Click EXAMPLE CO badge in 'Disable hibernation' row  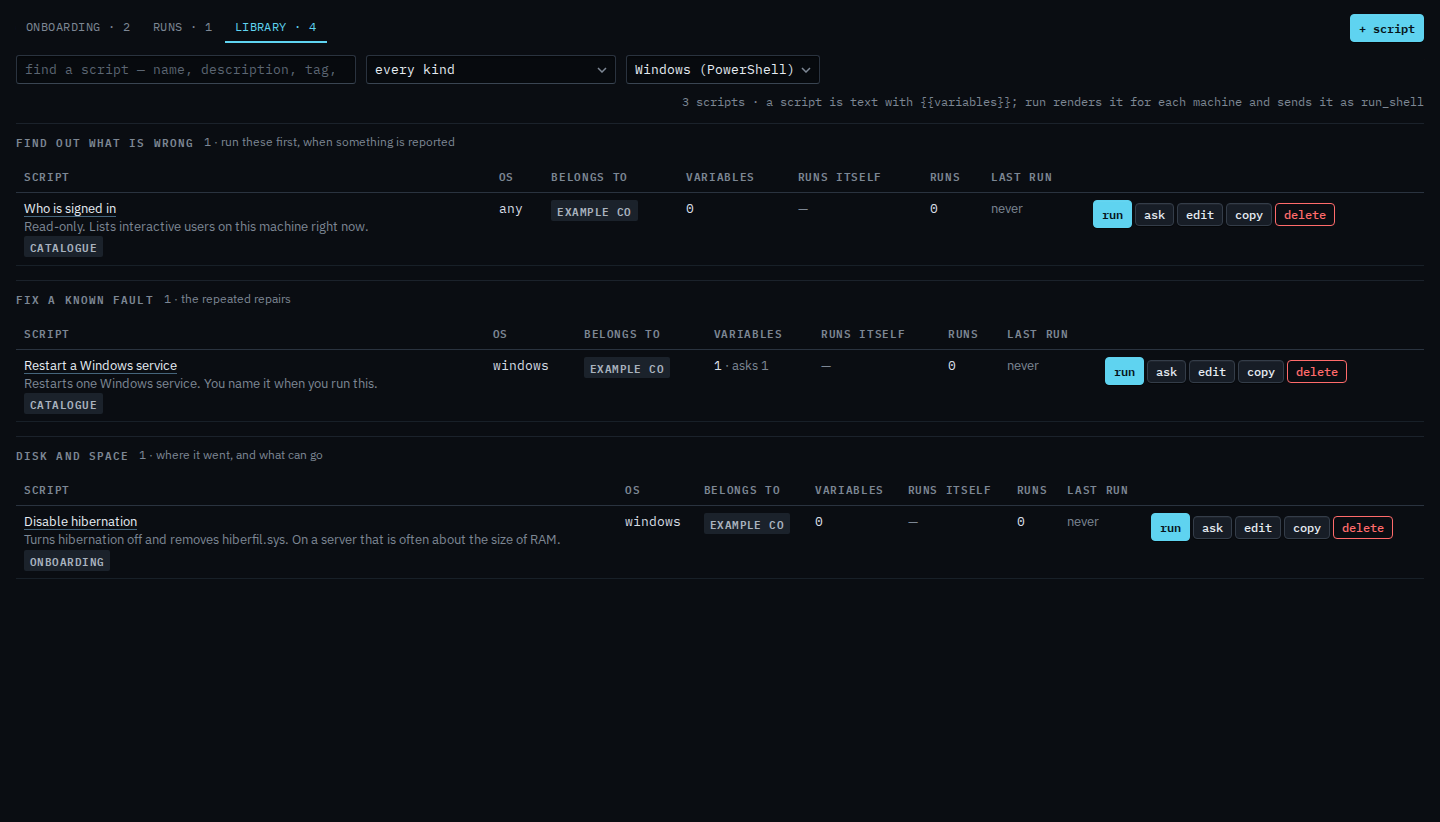(x=747, y=525)
